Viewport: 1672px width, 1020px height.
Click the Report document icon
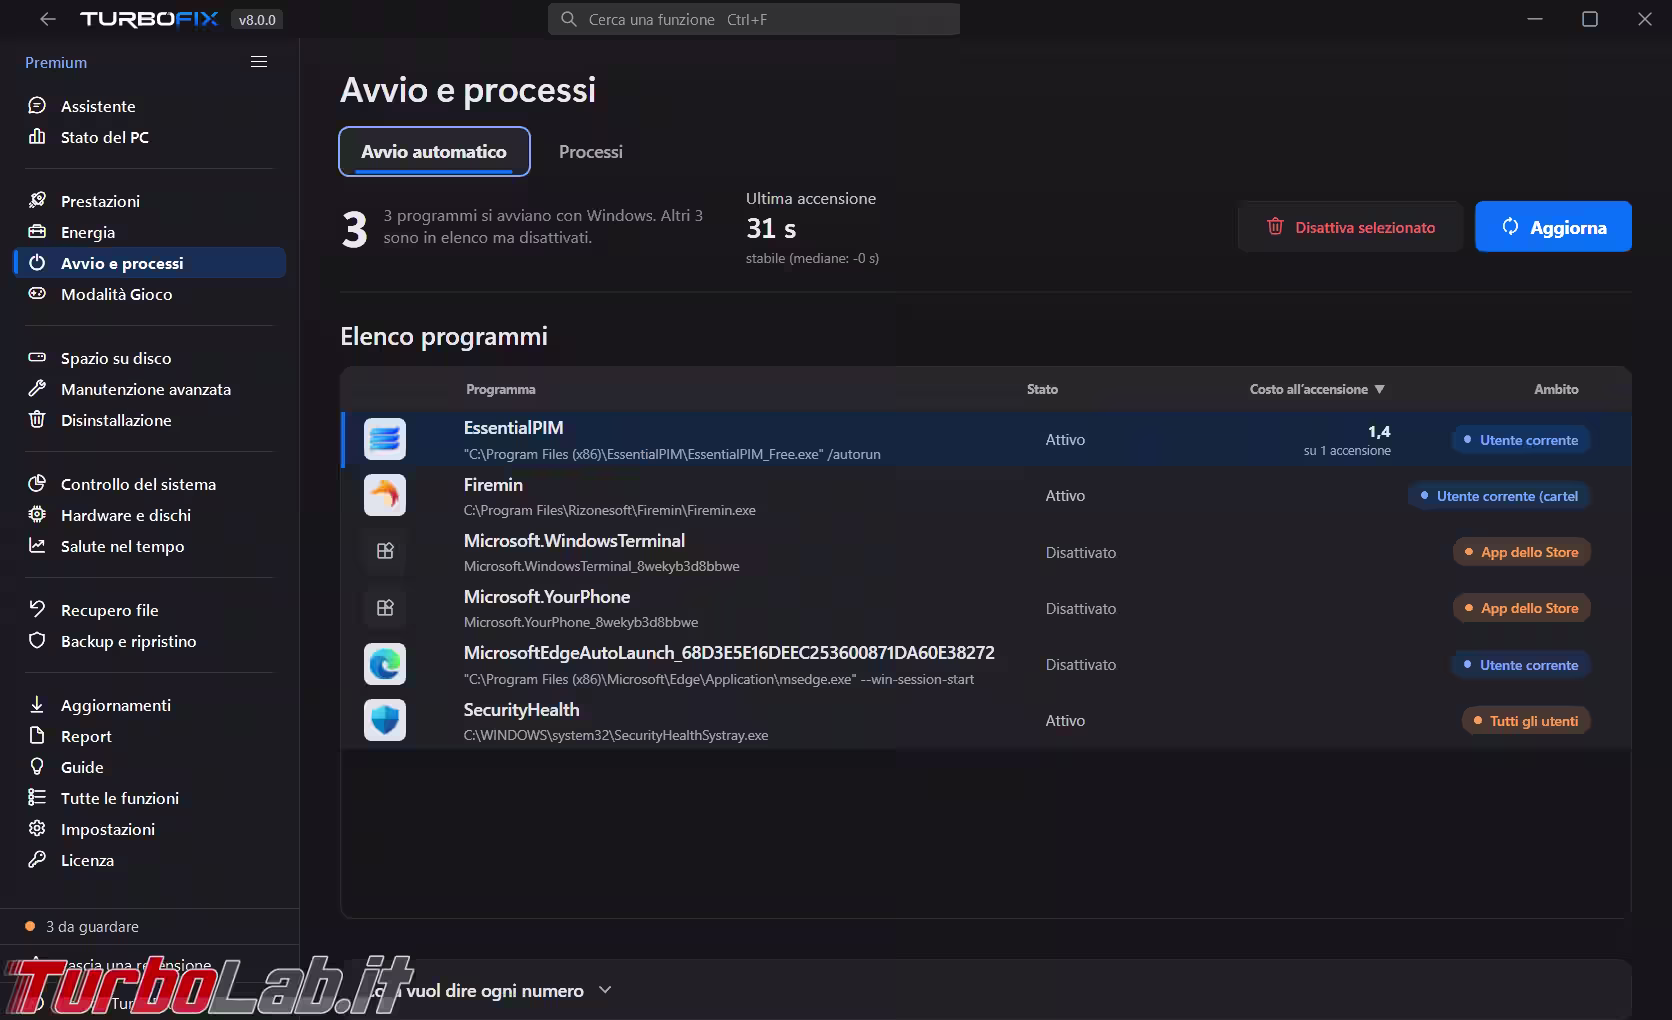click(x=37, y=736)
